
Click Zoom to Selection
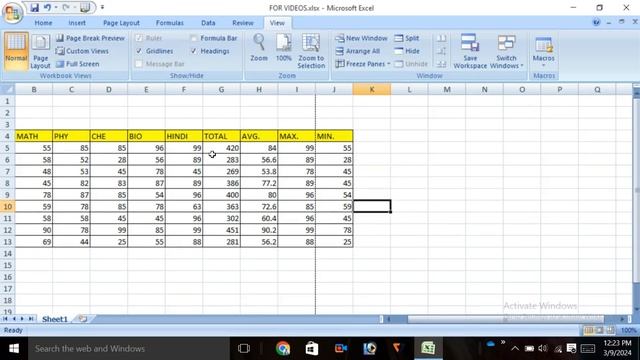click(311, 51)
